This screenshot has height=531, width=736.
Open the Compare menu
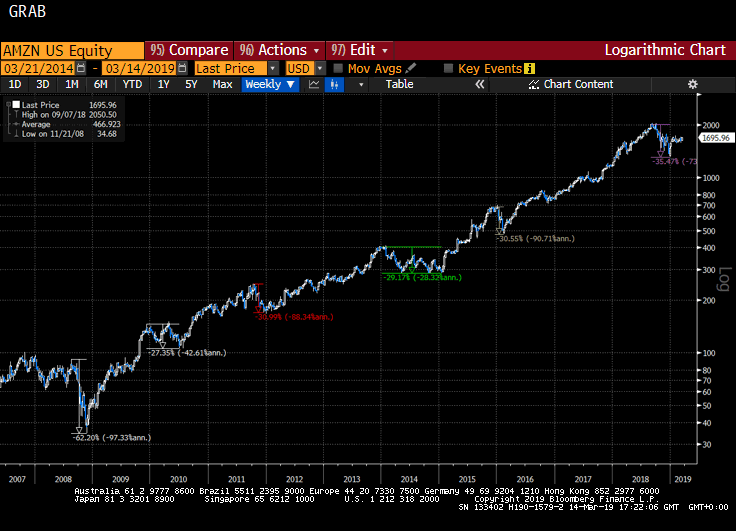[x=189, y=50]
